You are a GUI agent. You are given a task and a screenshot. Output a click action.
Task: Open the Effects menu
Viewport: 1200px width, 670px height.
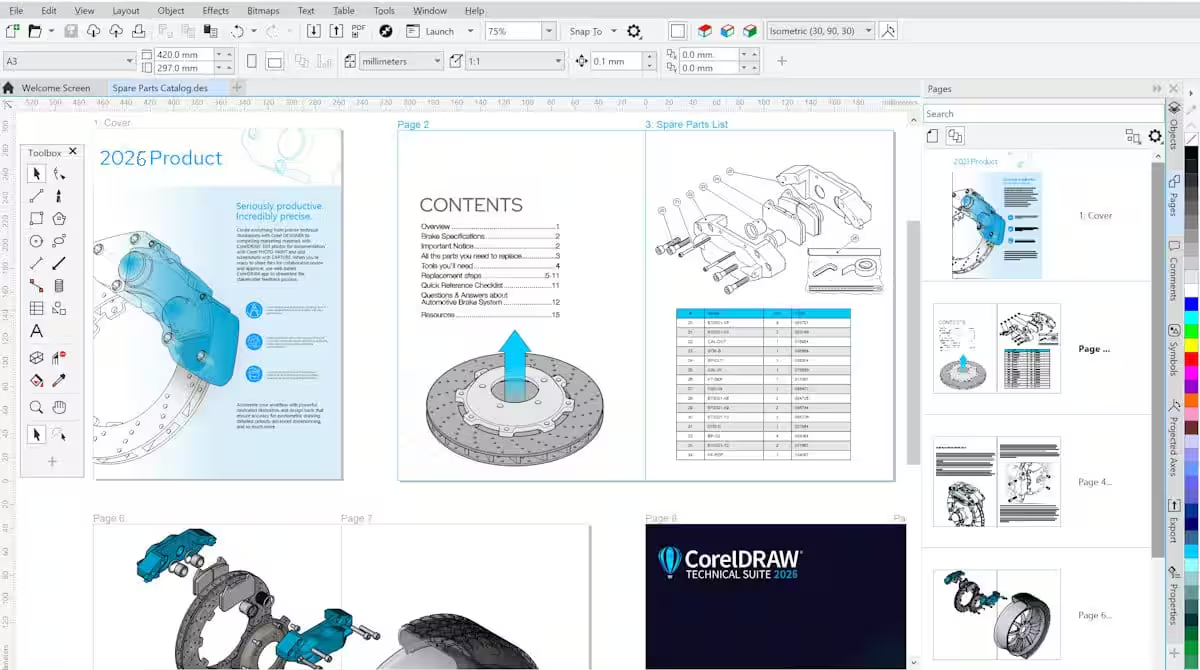215,10
